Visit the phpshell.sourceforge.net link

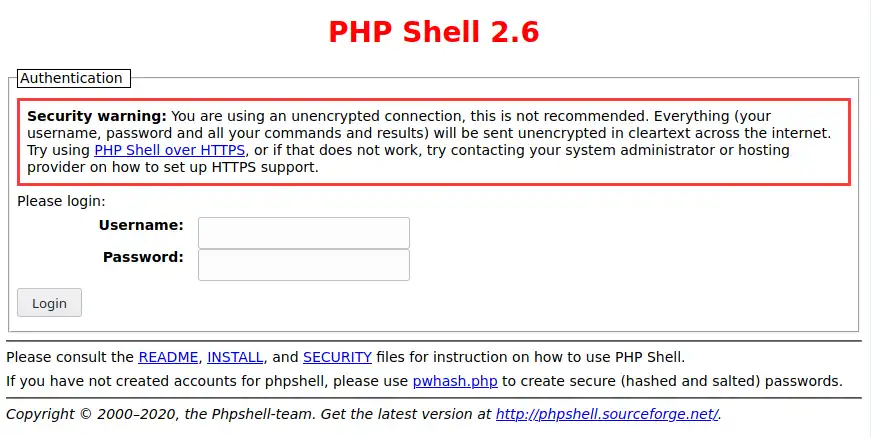point(607,414)
